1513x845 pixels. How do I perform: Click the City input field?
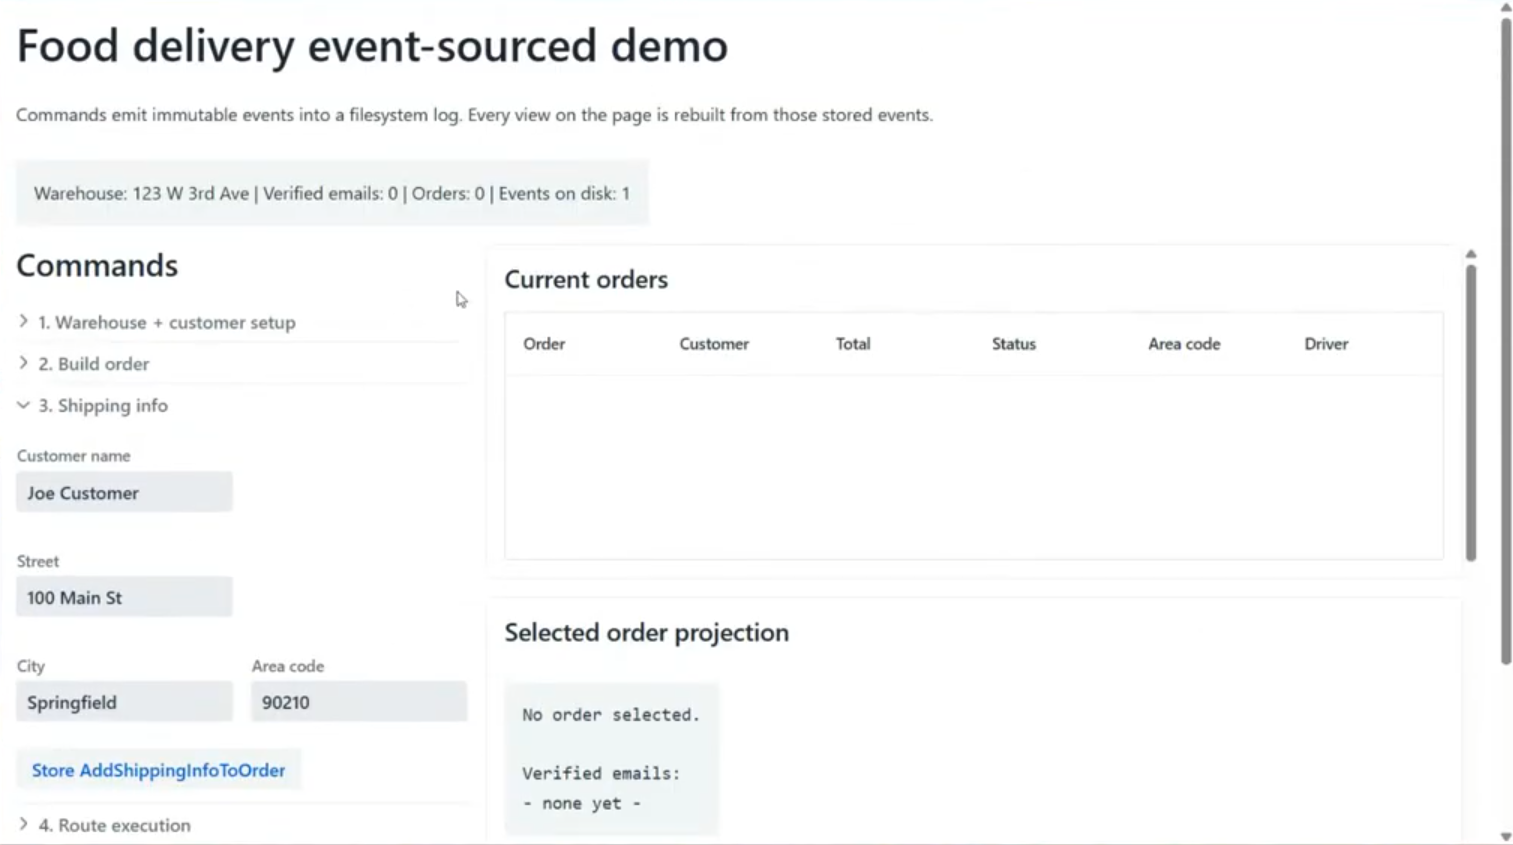(124, 702)
